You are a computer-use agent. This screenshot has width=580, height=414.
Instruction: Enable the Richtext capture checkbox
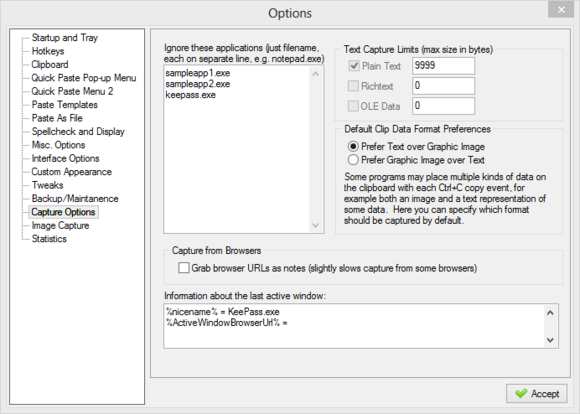[354, 86]
